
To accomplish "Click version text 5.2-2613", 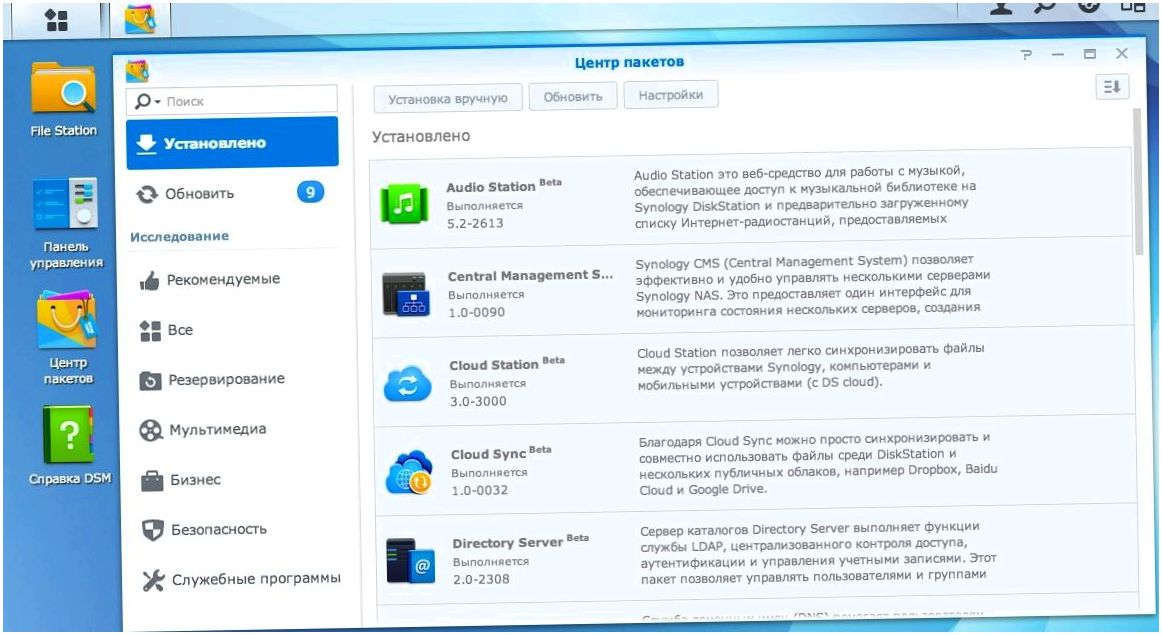I will click(x=475, y=223).
